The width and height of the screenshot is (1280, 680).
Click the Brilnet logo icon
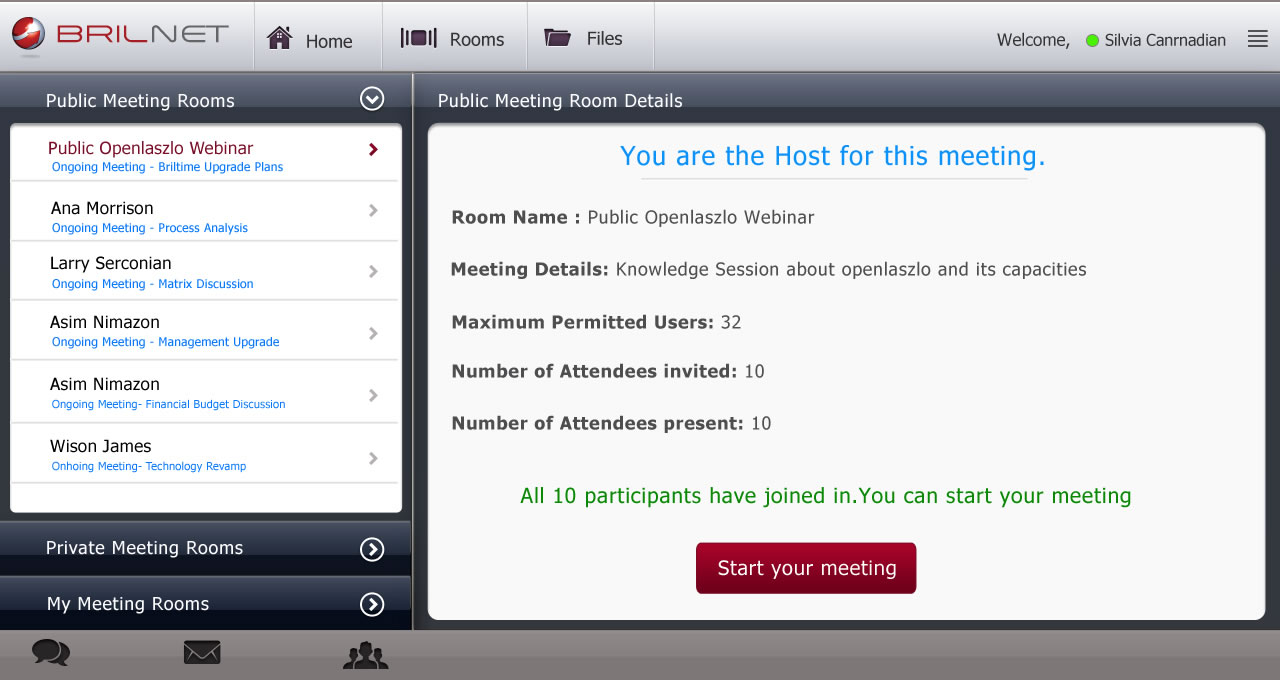tap(28, 36)
